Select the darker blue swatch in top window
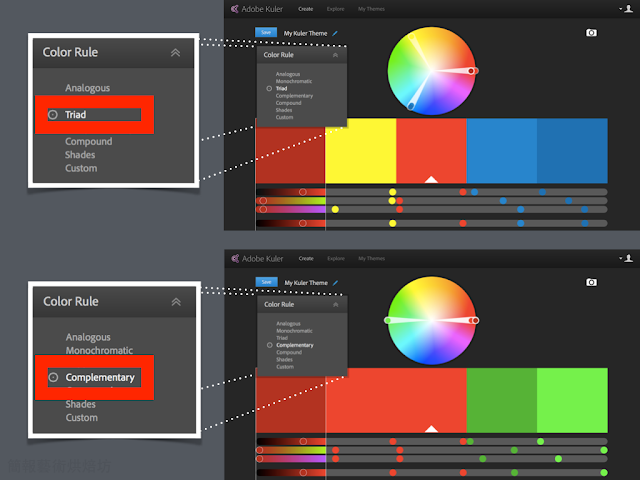The image size is (640, 480). pos(572,151)
